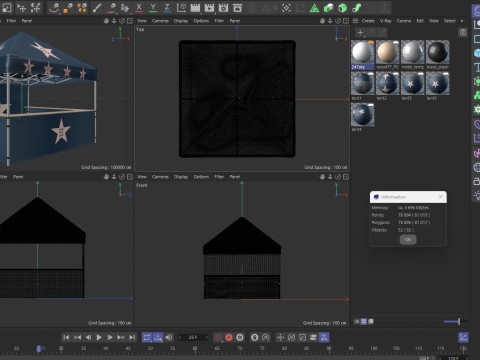Click the pan hand icon in Front viewport header
The height and width of the screenshot is (360, 480).
click(x=322, y=177)
